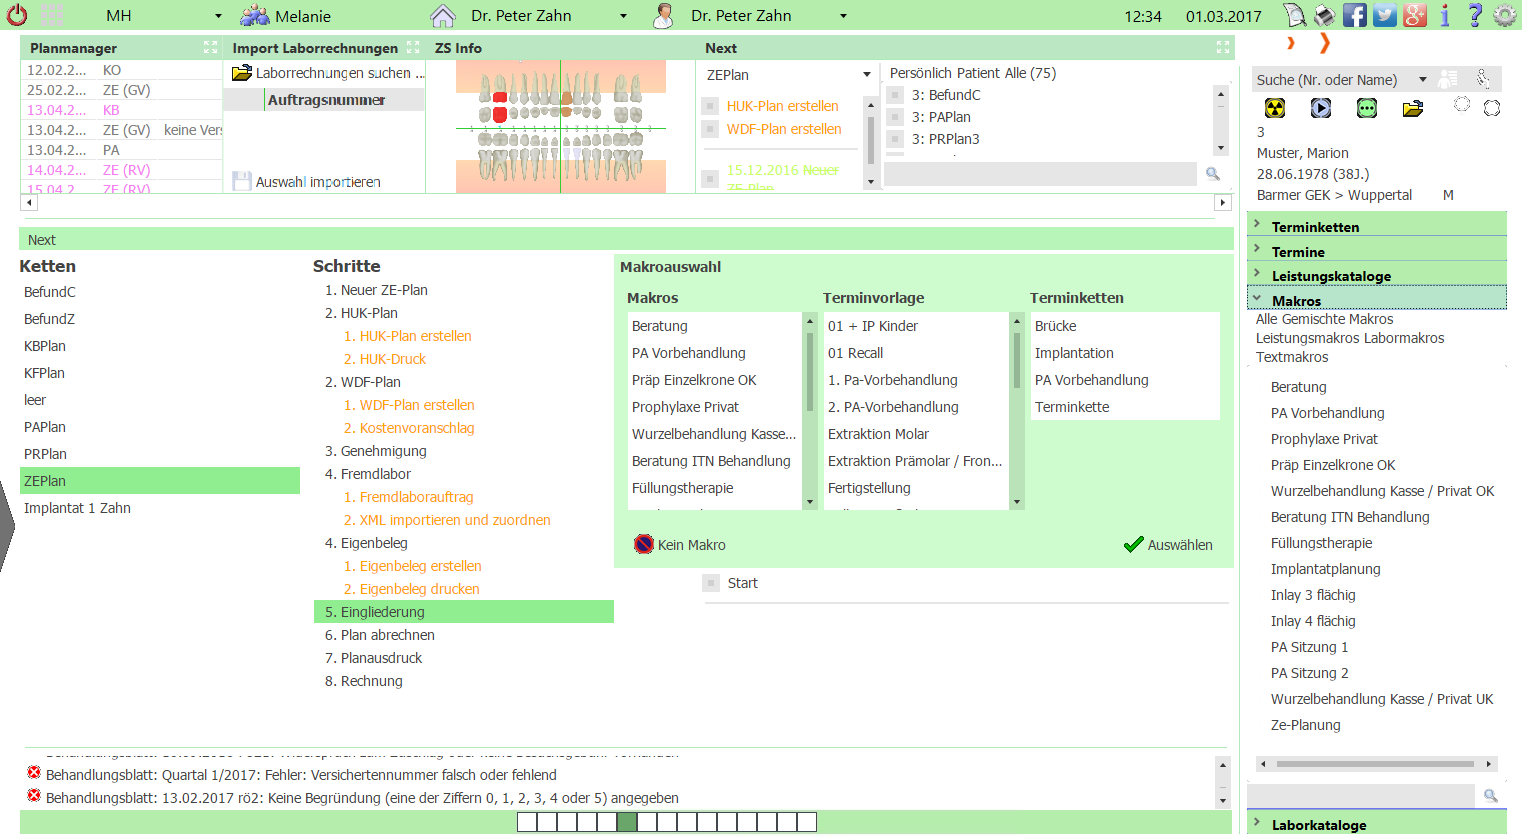The image size is (1522, 839).
Task: Click the blue play button icon
Action: 1321,108
